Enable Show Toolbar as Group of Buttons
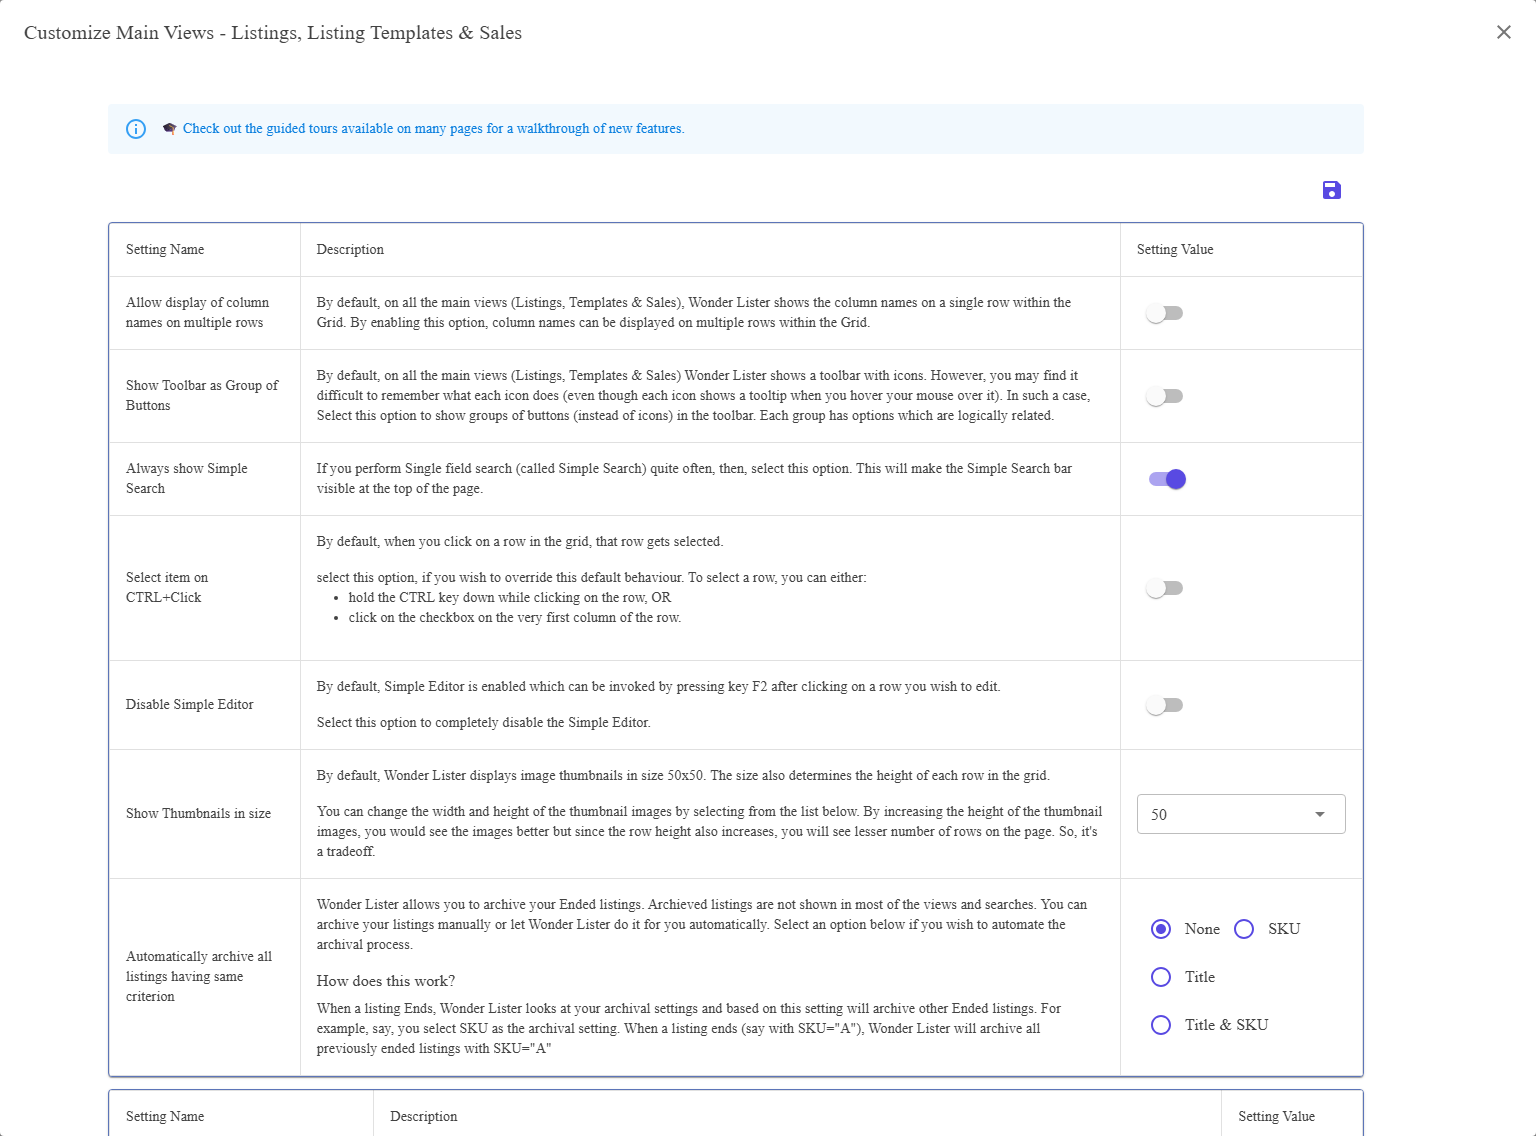The image size is (1536, 1136). click(x=1165, y=396)
